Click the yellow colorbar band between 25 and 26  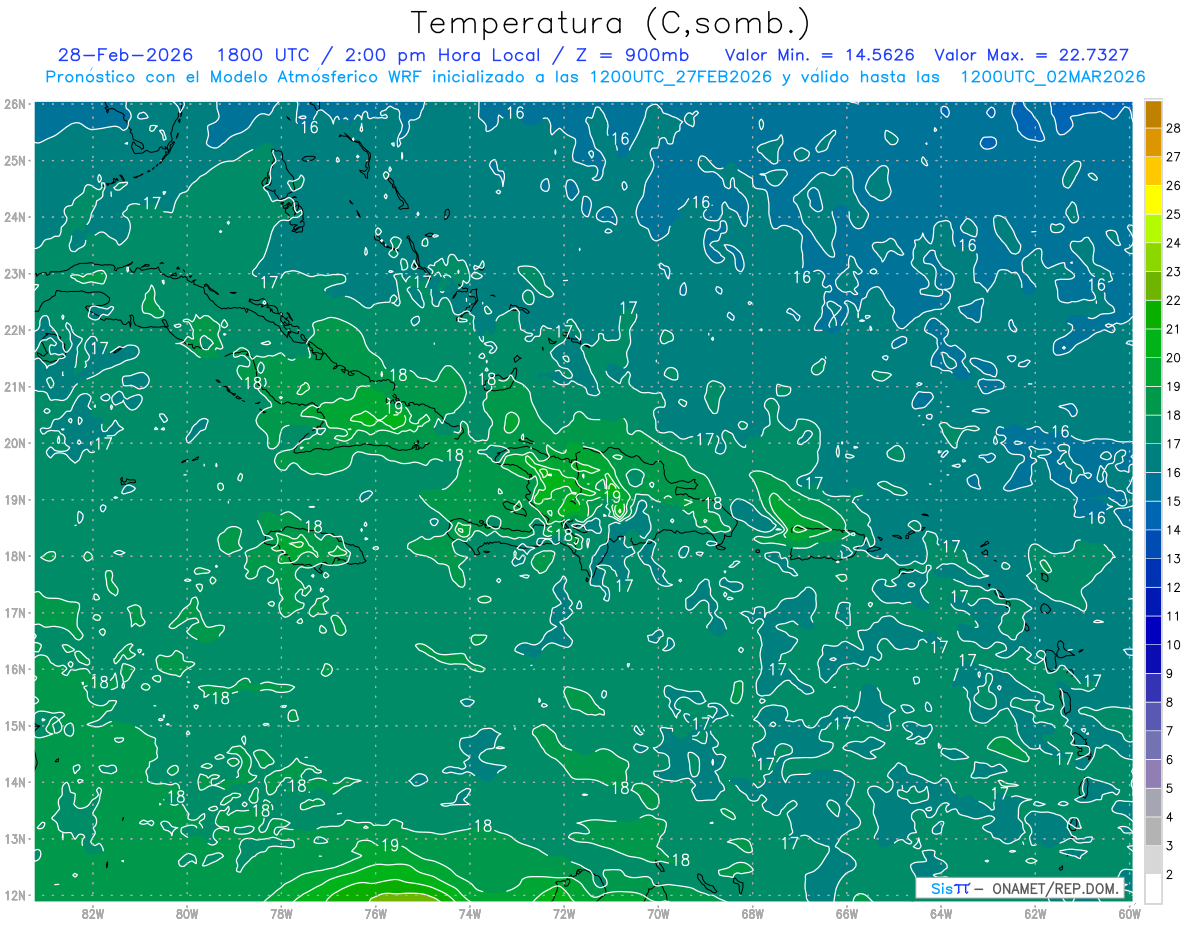(1154, 199)
